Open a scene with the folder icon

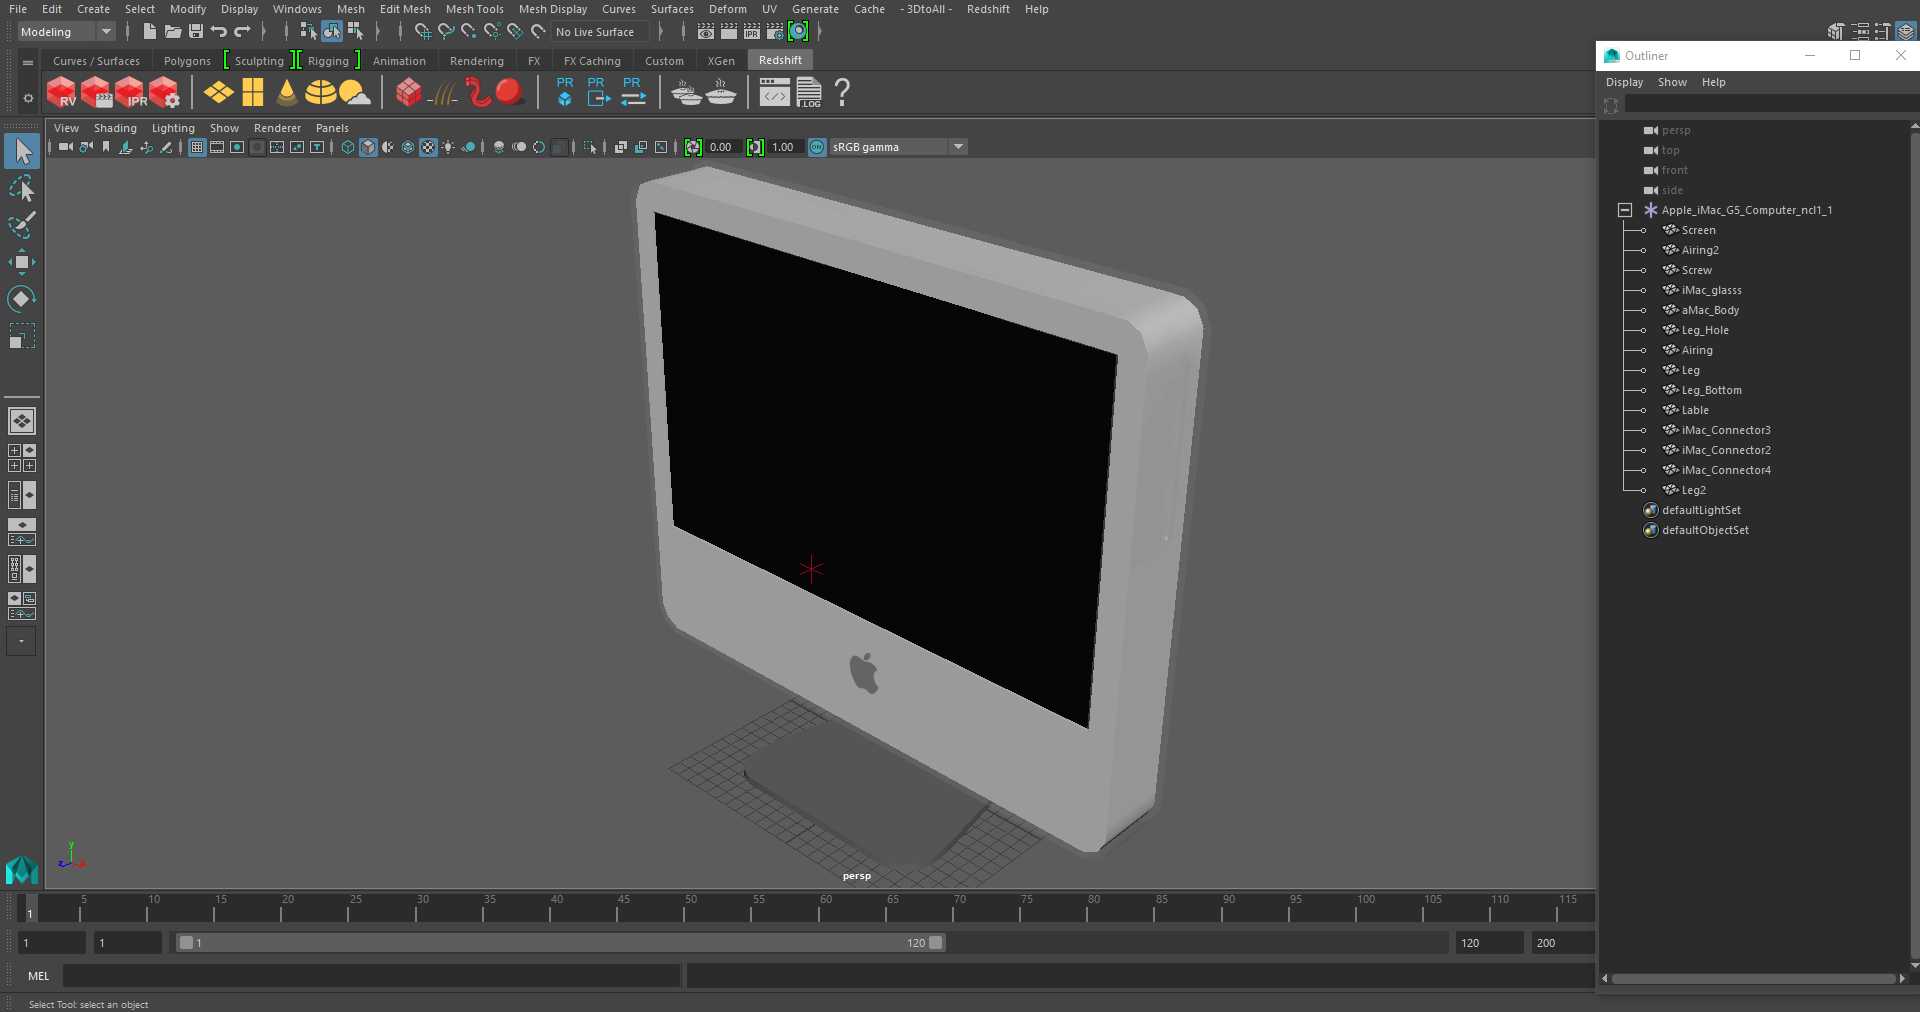173,32
